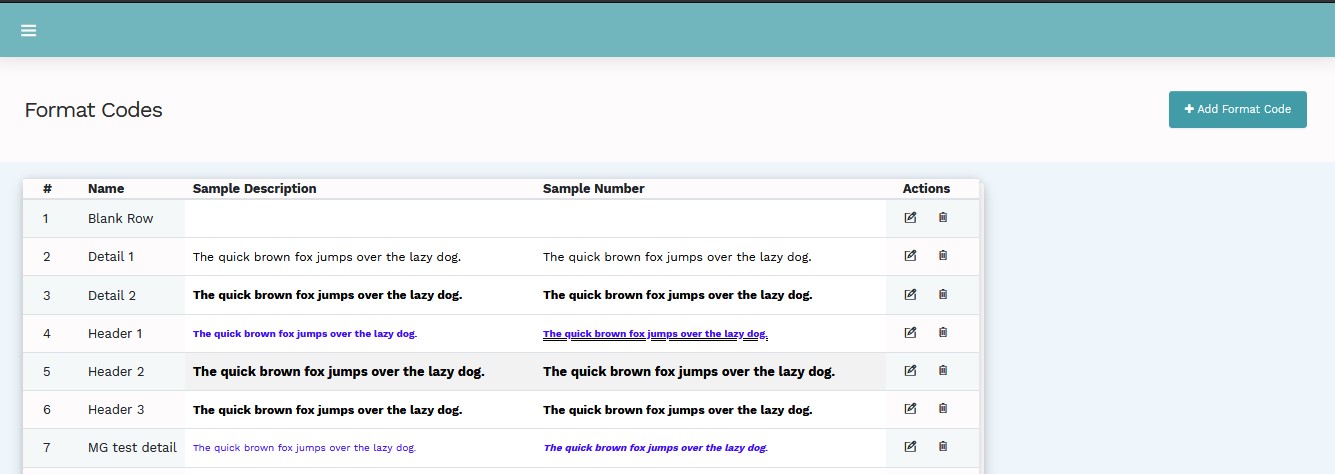Open the hamburger navigation menu

click(29, 31)
